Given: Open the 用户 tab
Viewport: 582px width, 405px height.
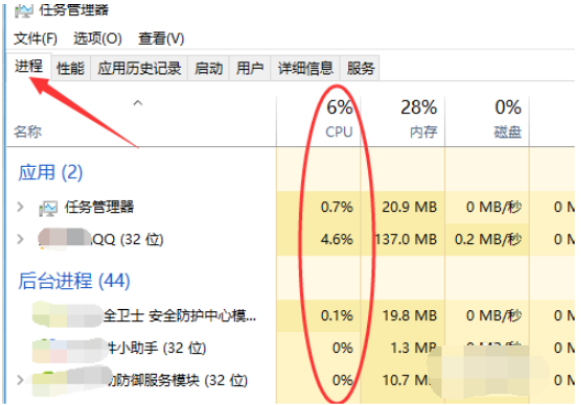Looking at the screenshot, I should click(250, 68).
